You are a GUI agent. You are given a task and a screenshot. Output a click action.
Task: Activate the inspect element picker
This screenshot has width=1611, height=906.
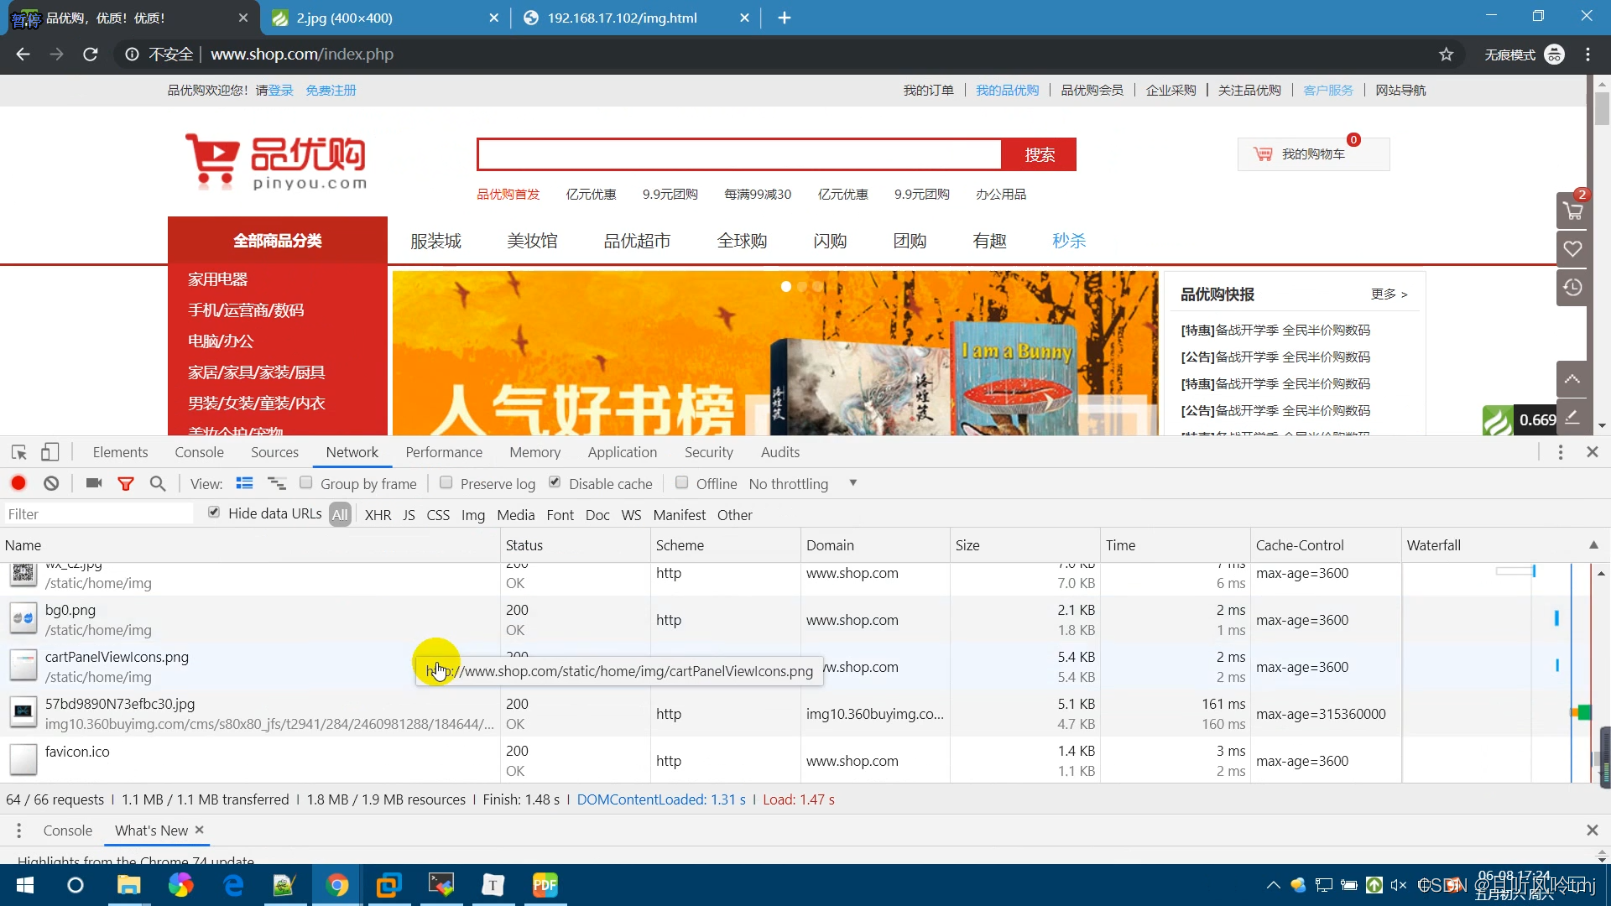(19, 452)
